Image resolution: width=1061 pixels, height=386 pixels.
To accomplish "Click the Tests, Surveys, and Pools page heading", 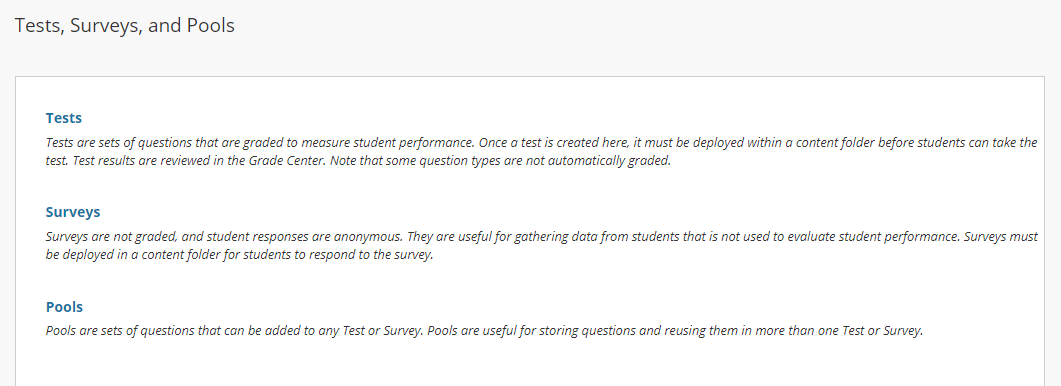I will click(125, 26).
